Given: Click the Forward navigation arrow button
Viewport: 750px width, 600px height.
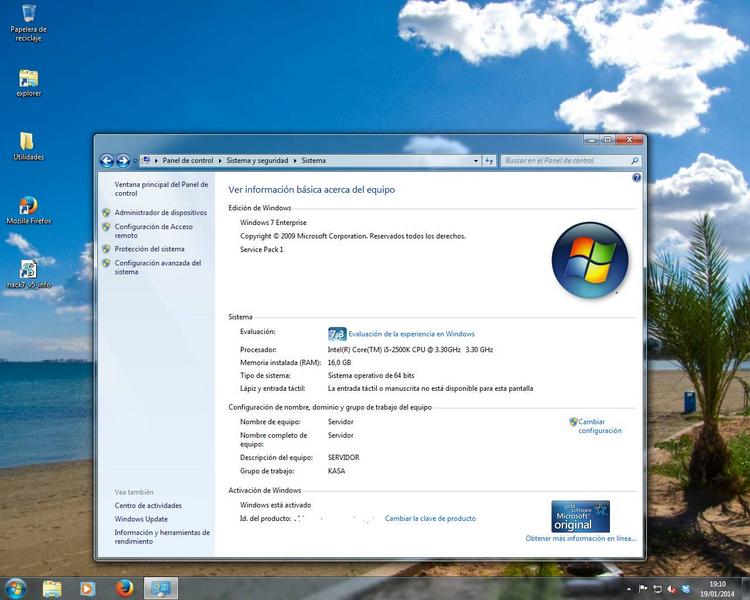Looking at the screenshot, I should [123, 160].
